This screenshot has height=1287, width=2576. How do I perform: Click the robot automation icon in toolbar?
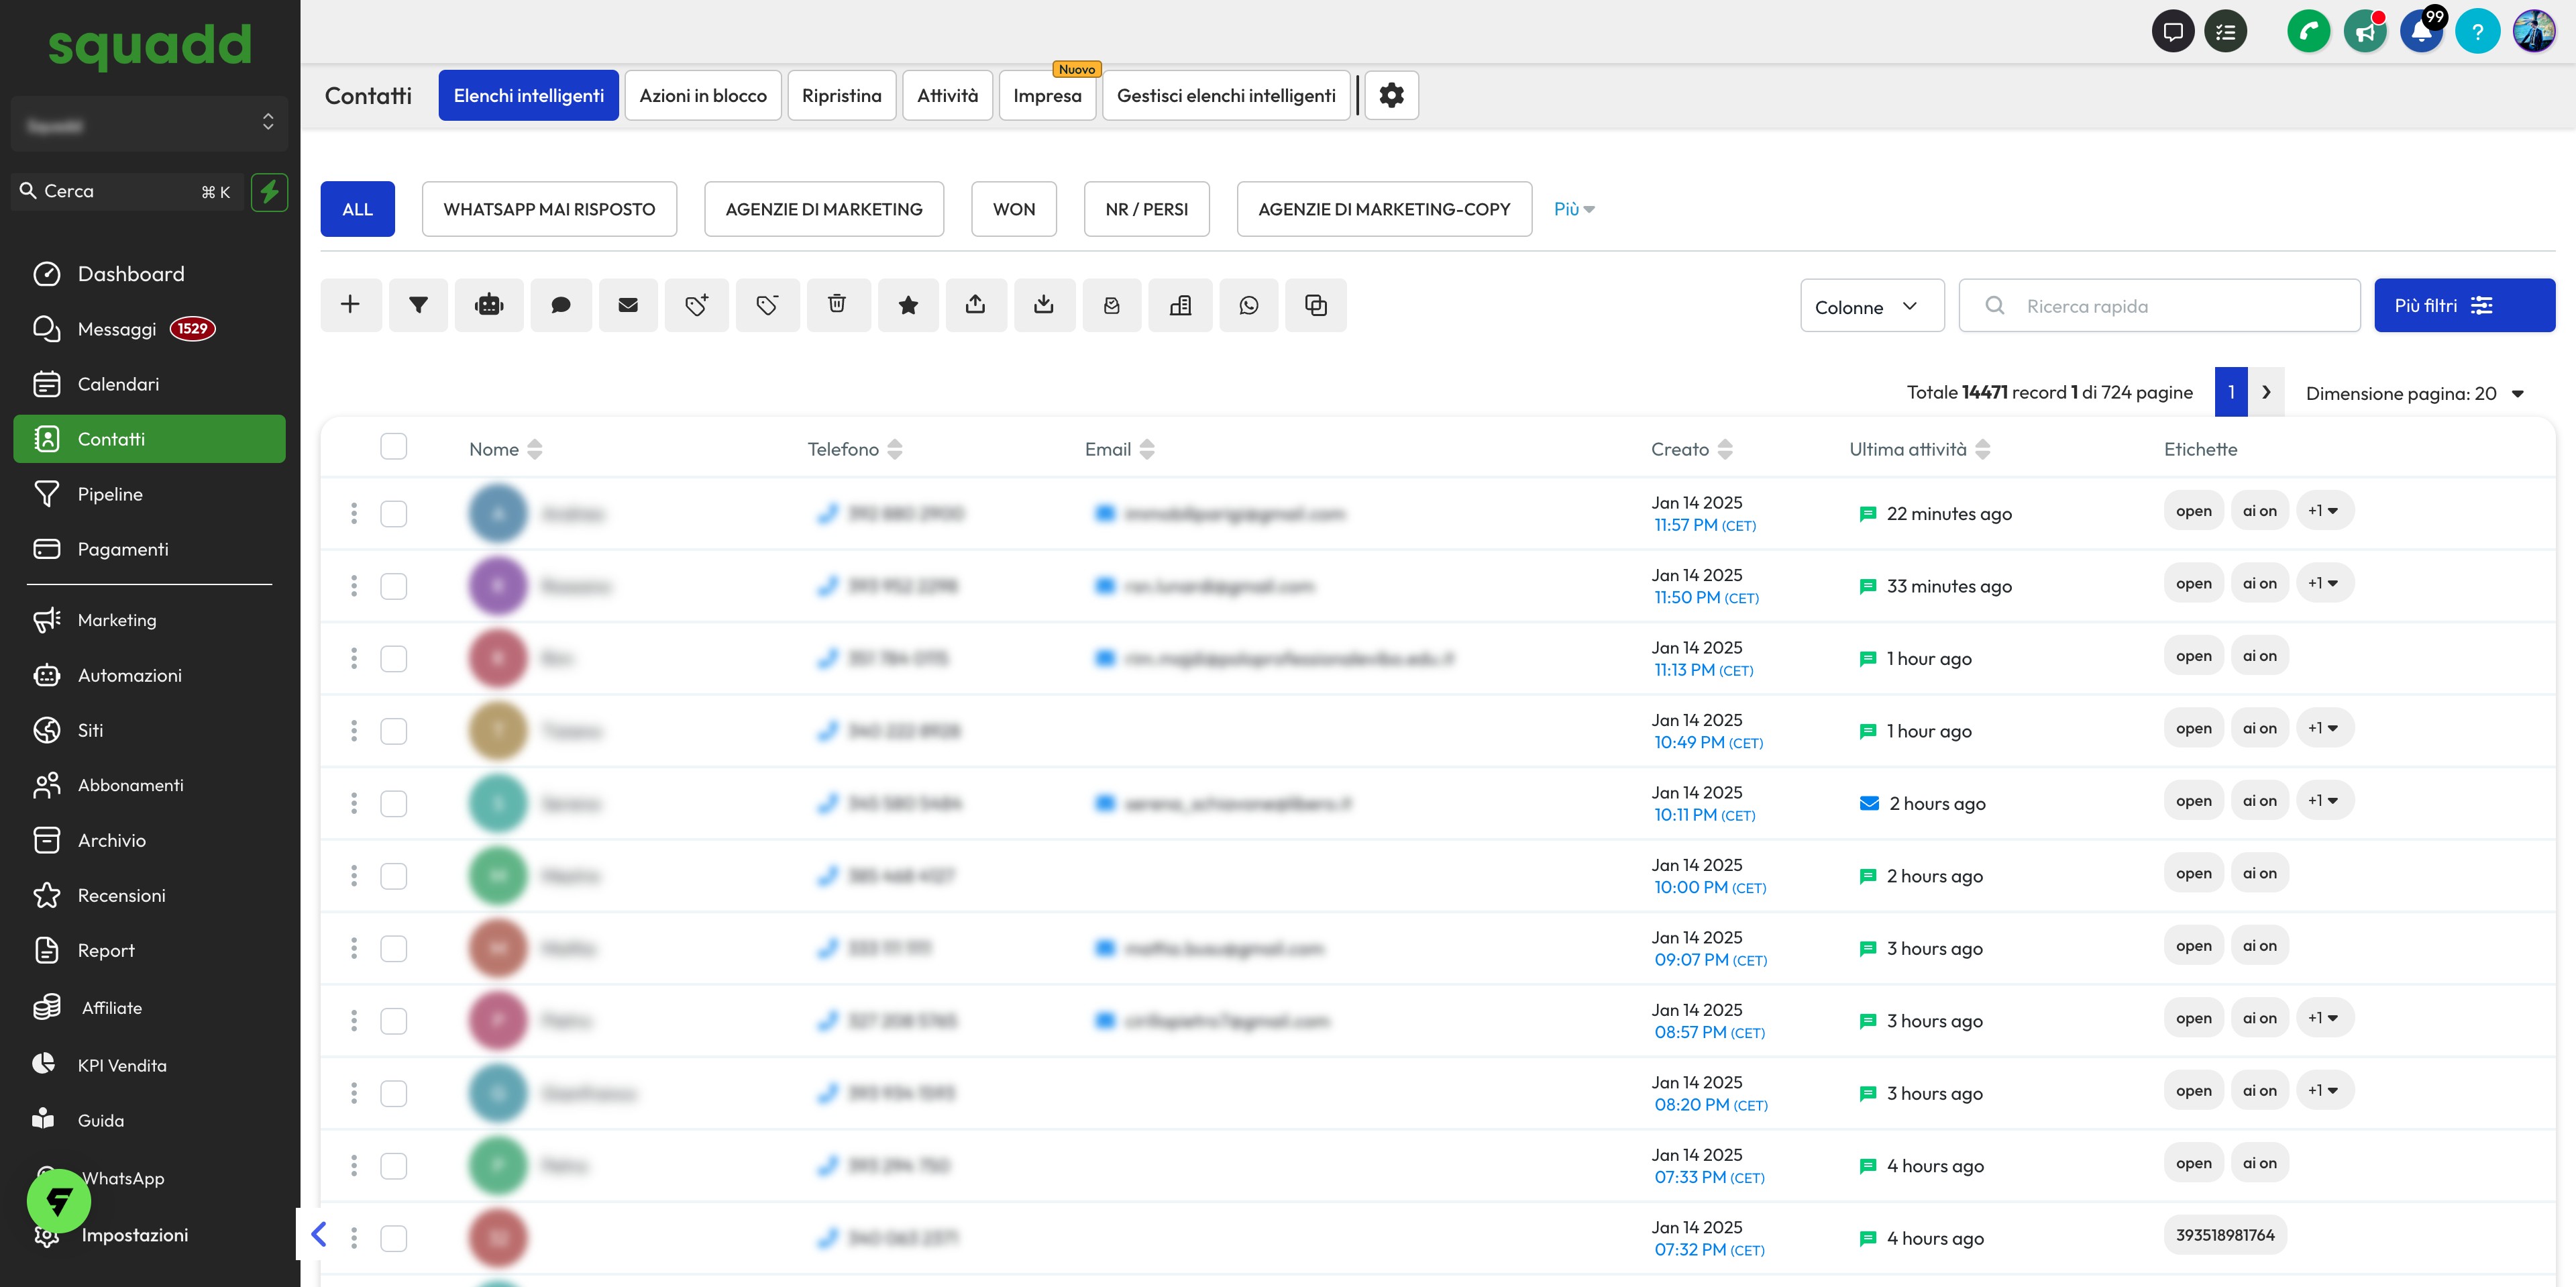(489, 305)
